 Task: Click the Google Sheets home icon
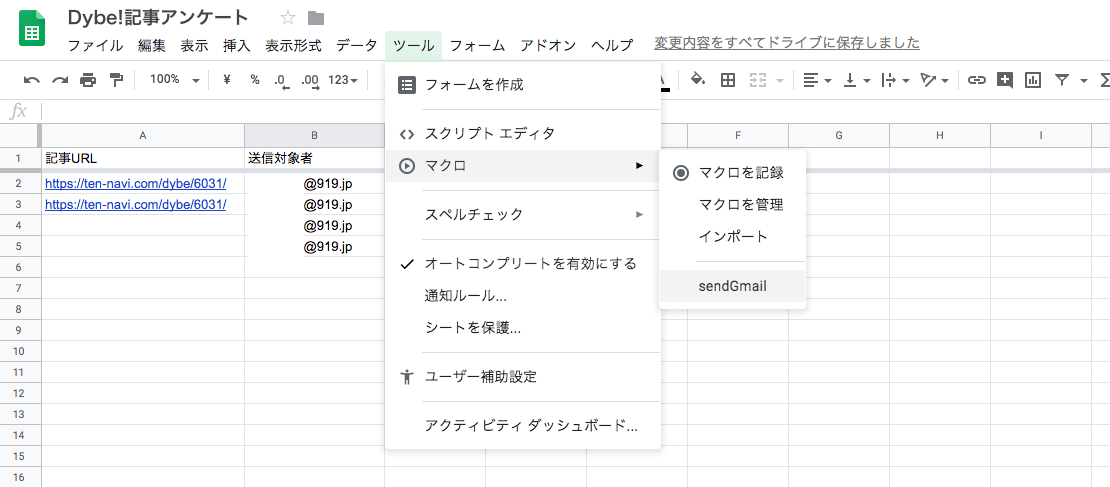click(32, 30)
